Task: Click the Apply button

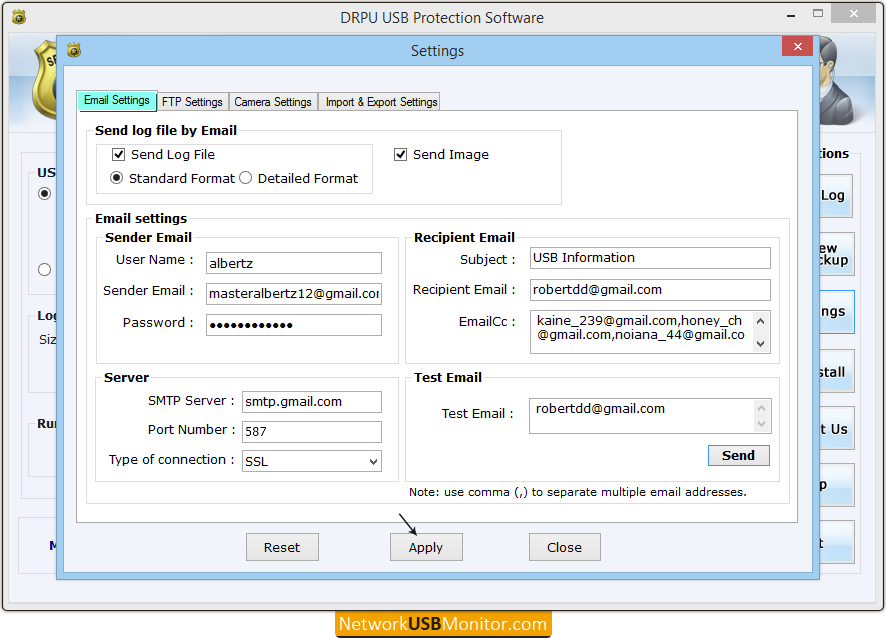Action: click(x=426, y=547)
